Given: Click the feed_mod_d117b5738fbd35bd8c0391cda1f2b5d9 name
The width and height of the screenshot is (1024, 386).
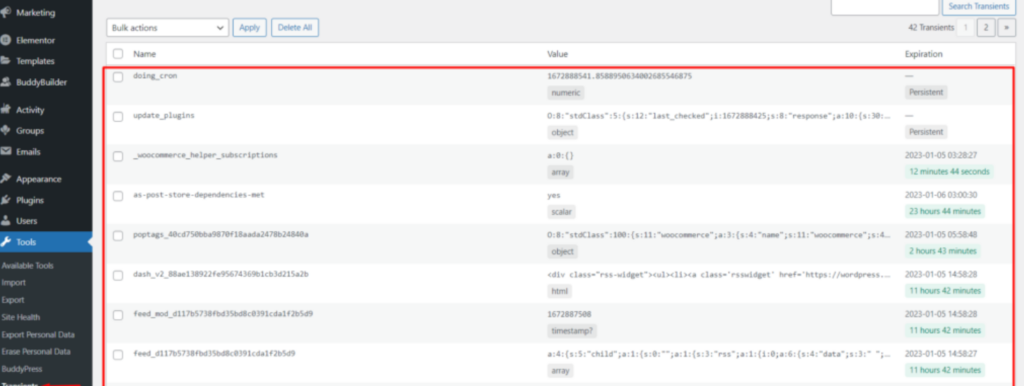Looking at the screenshot, I should click(223, 314).
